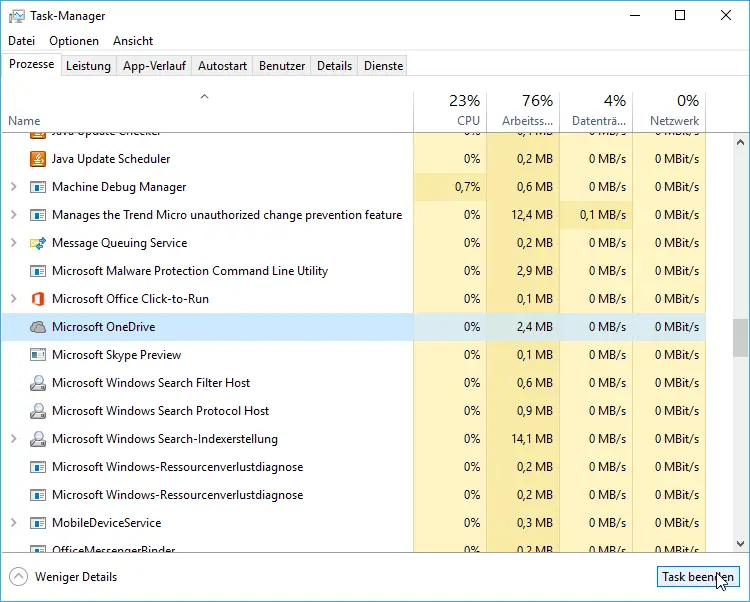The width and height of the screenshot is (750, 602).
Task: Switch to the Details tab
Action: [334, 66]
